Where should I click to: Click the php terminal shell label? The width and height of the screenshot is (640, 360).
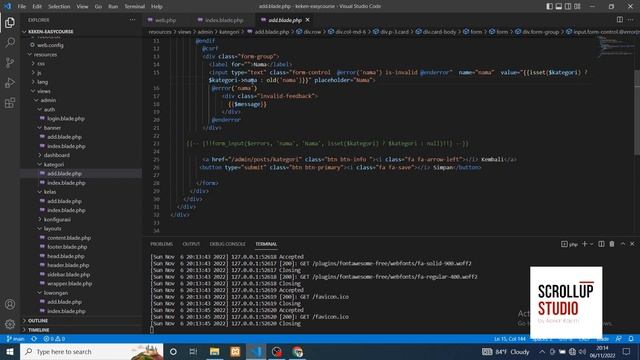[569, 244]
